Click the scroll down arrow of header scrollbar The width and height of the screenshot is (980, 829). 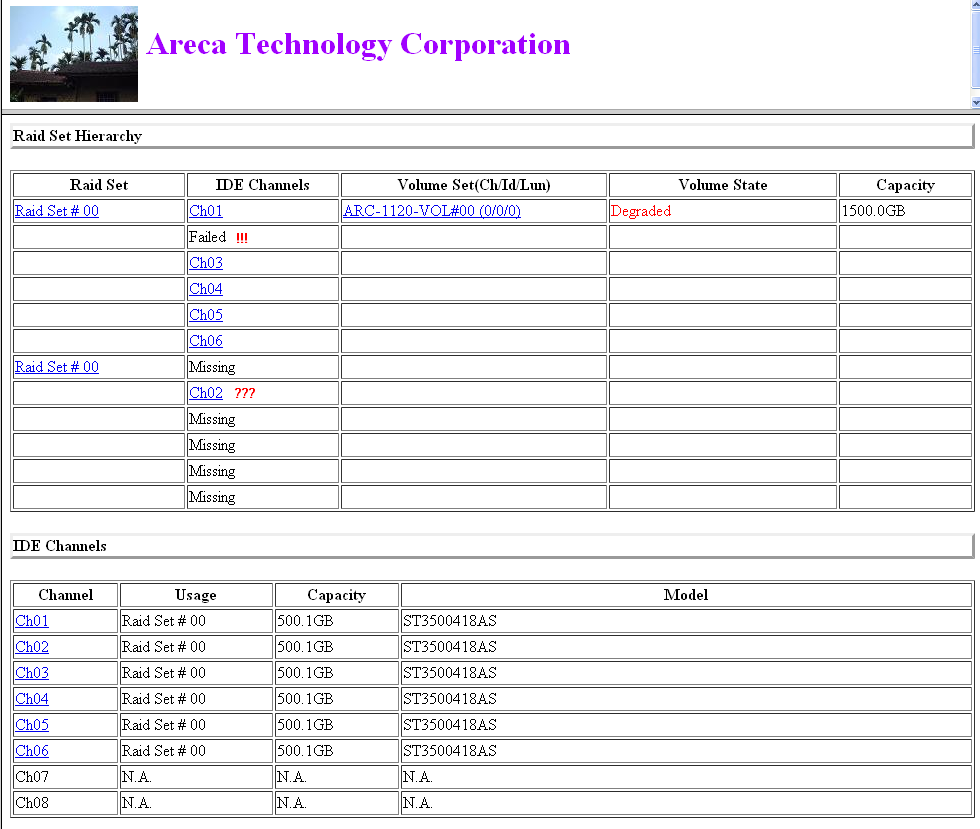click(976, 103)
